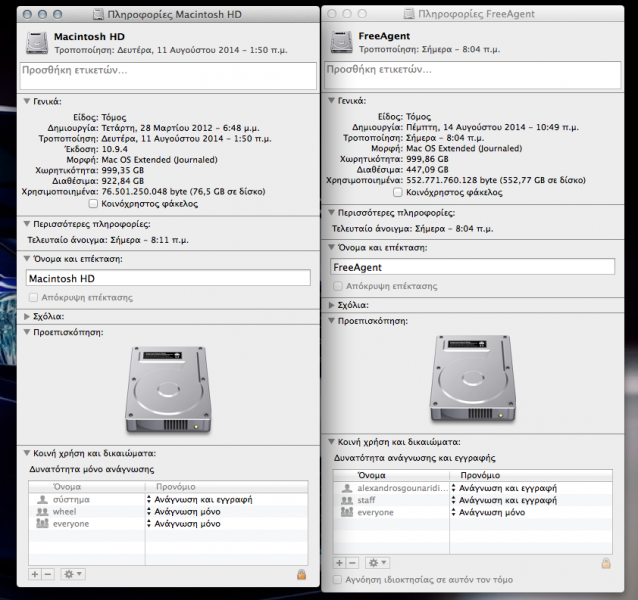The width and height of the screenshot is (638, 600).
Task: Select everyone icon in Macintosh HD permissions
Action: click(x=42, y=524)
